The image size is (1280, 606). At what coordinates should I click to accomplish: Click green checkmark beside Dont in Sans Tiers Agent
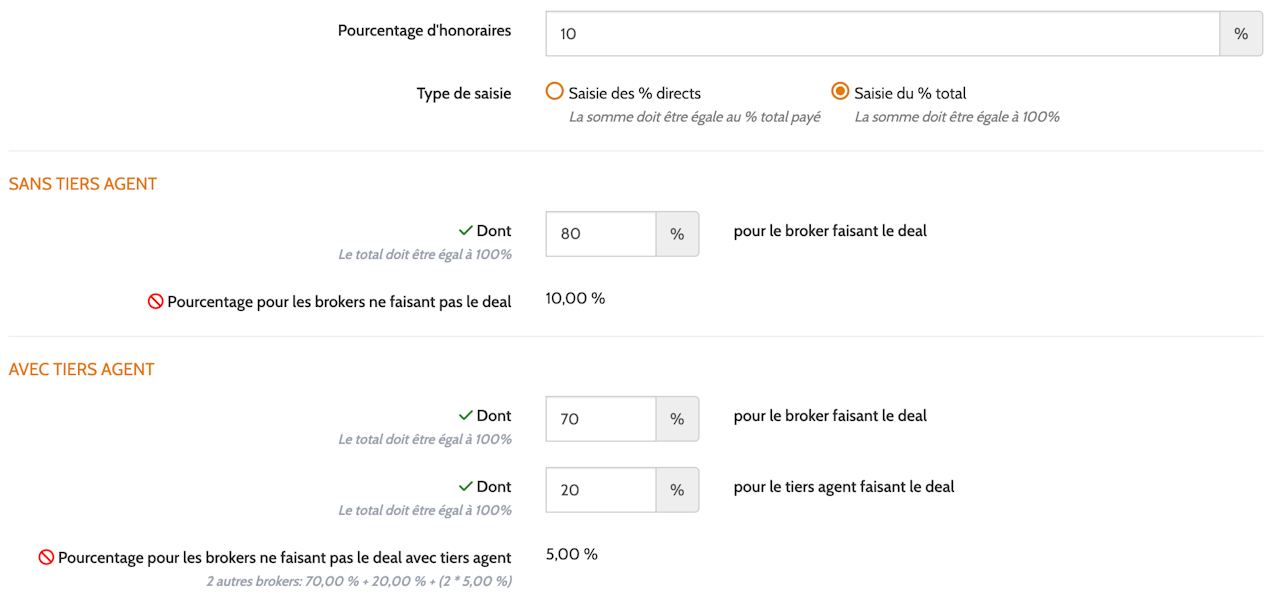coord(465,231)
